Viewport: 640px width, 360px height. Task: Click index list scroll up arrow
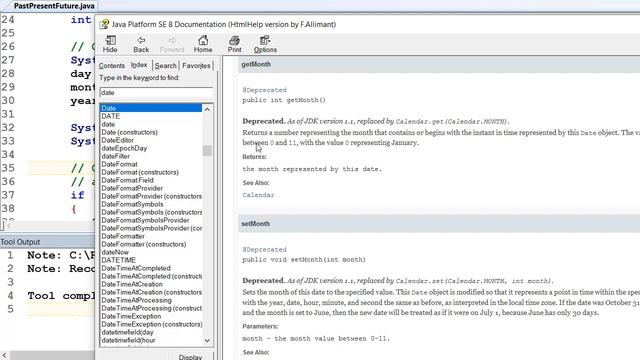click(207, 109)
